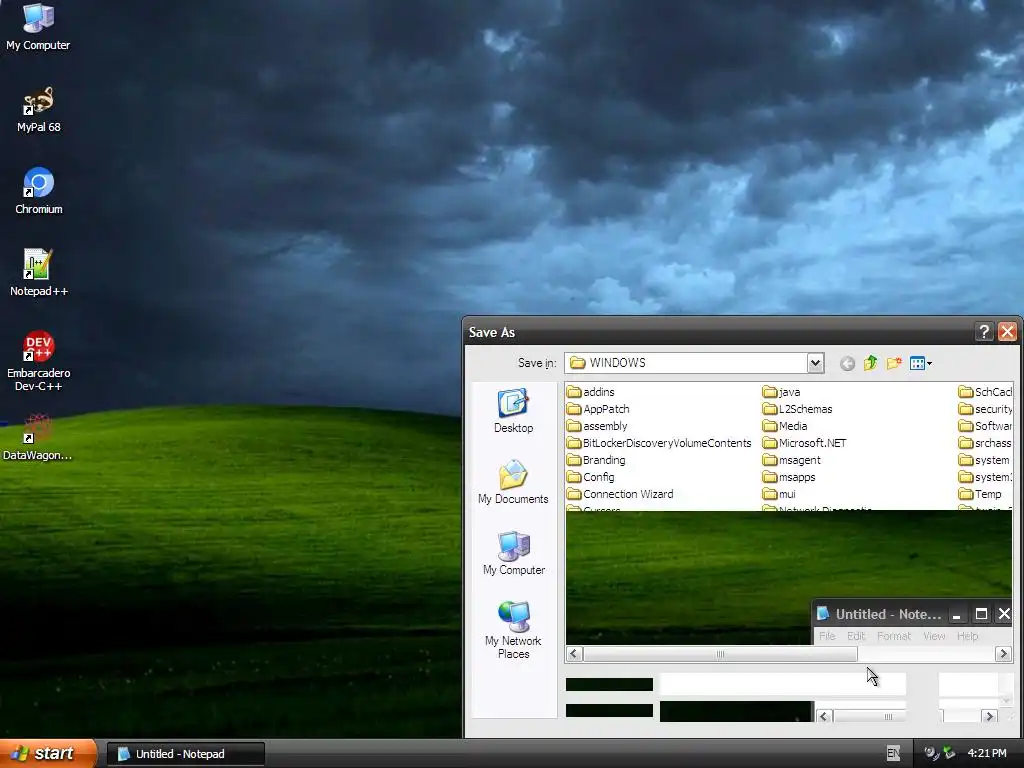
Task: Select the SchCacl folder in the third column
Action: [x=985, y=392]
